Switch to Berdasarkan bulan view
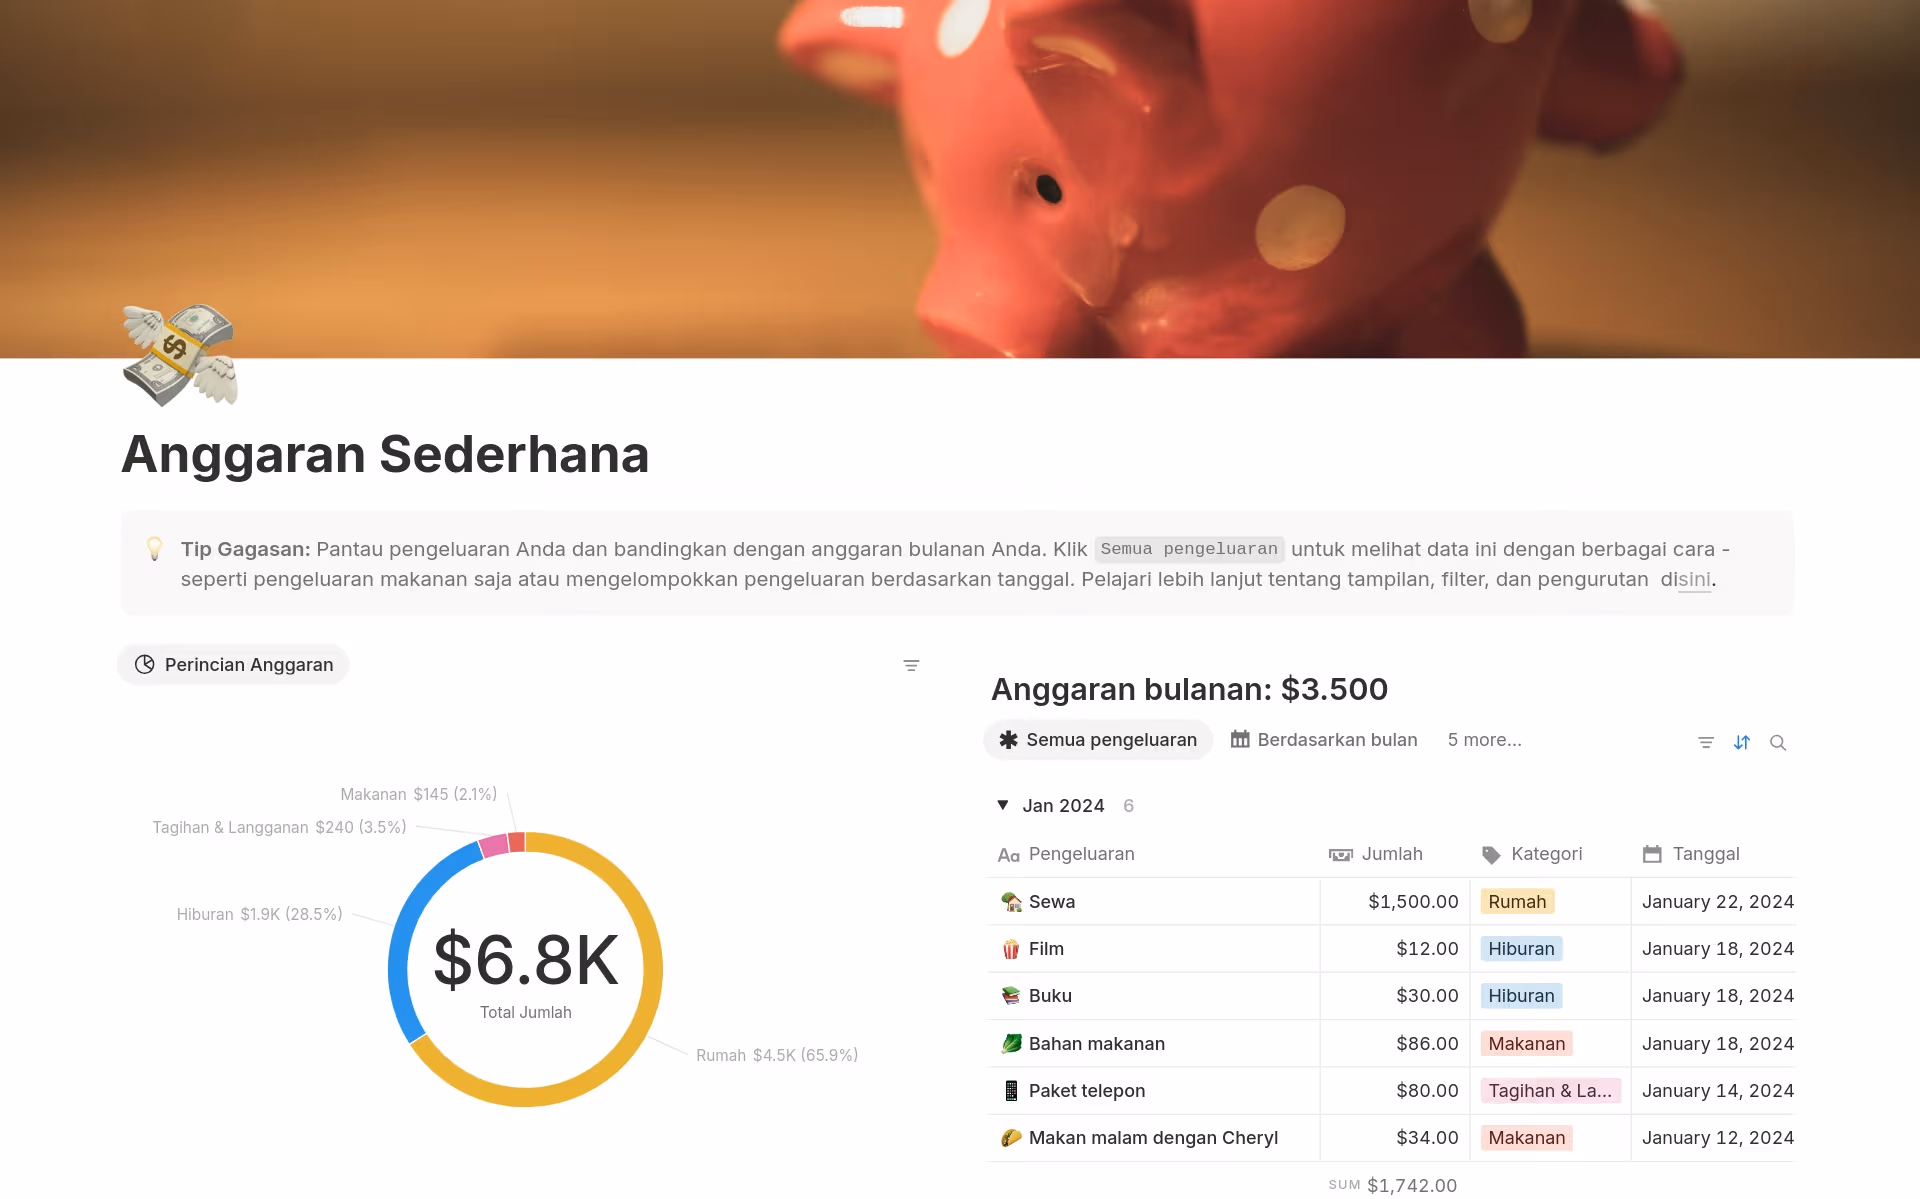 click(1324, 740)
